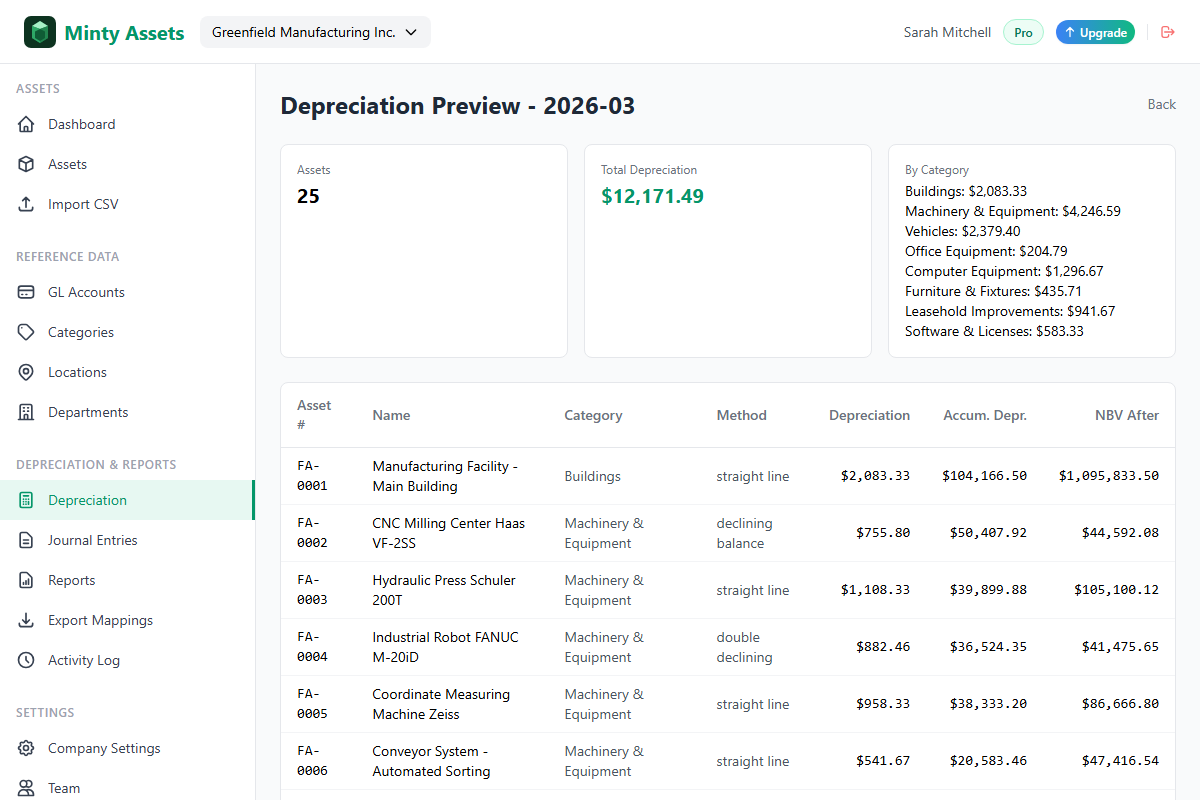
Task: Click Coordinate Measuring Machine Zeiss name
Action: coord(441,704)
